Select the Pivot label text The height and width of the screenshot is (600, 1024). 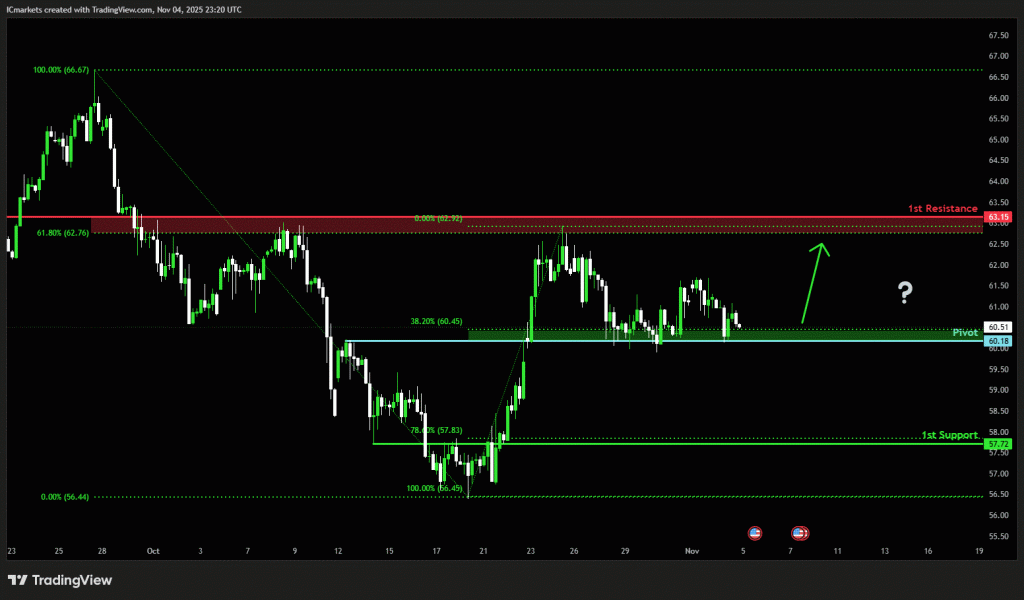click(x=964, y=332)
